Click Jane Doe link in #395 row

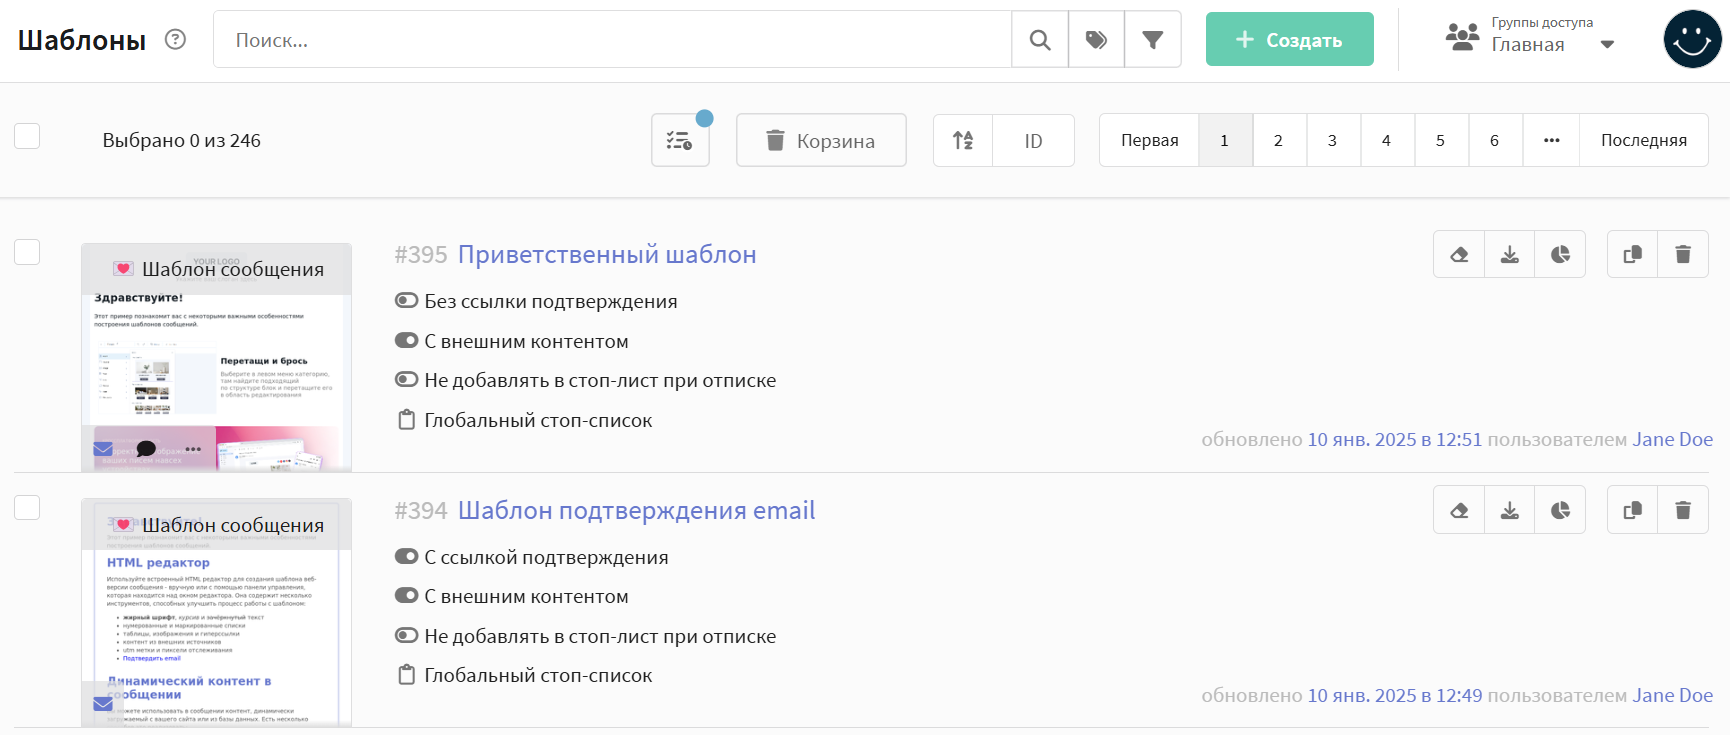pyautogui.click(x=1672, y=439)
